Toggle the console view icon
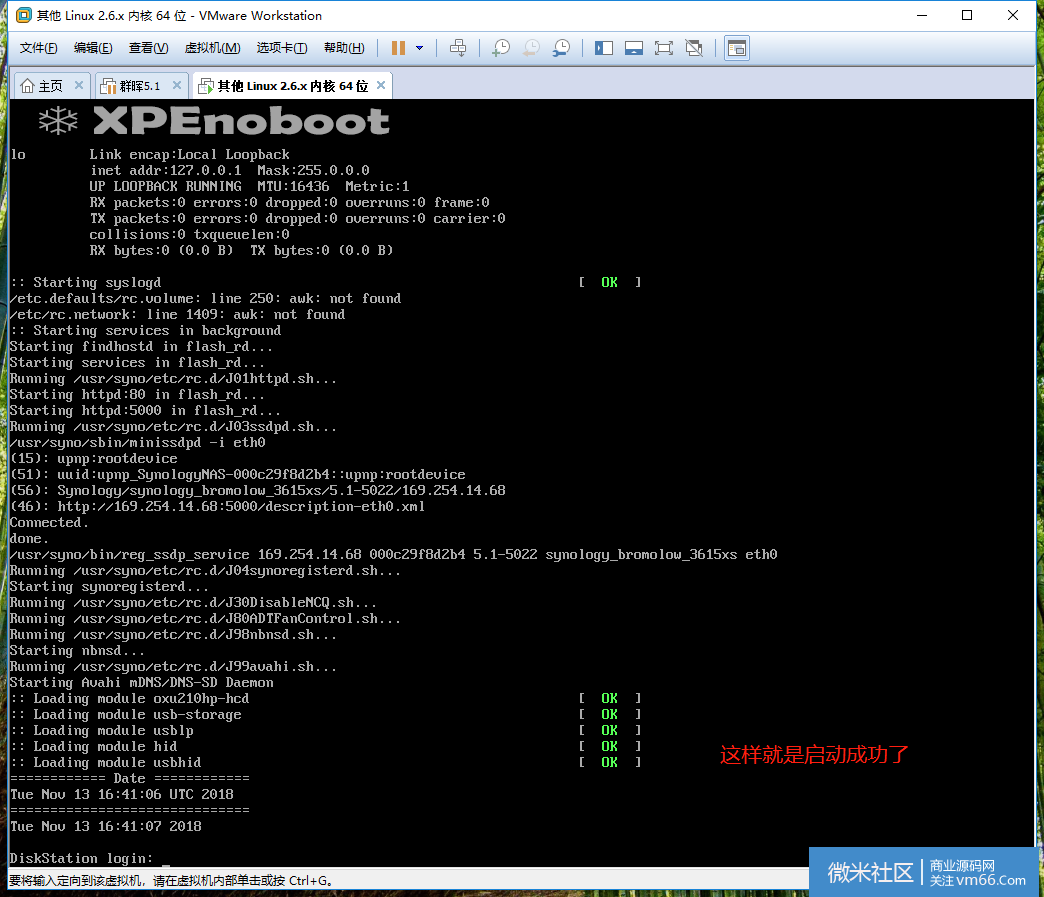Image resolution: width=1044 pixels, height=897 pixels. tap(737, 48)
